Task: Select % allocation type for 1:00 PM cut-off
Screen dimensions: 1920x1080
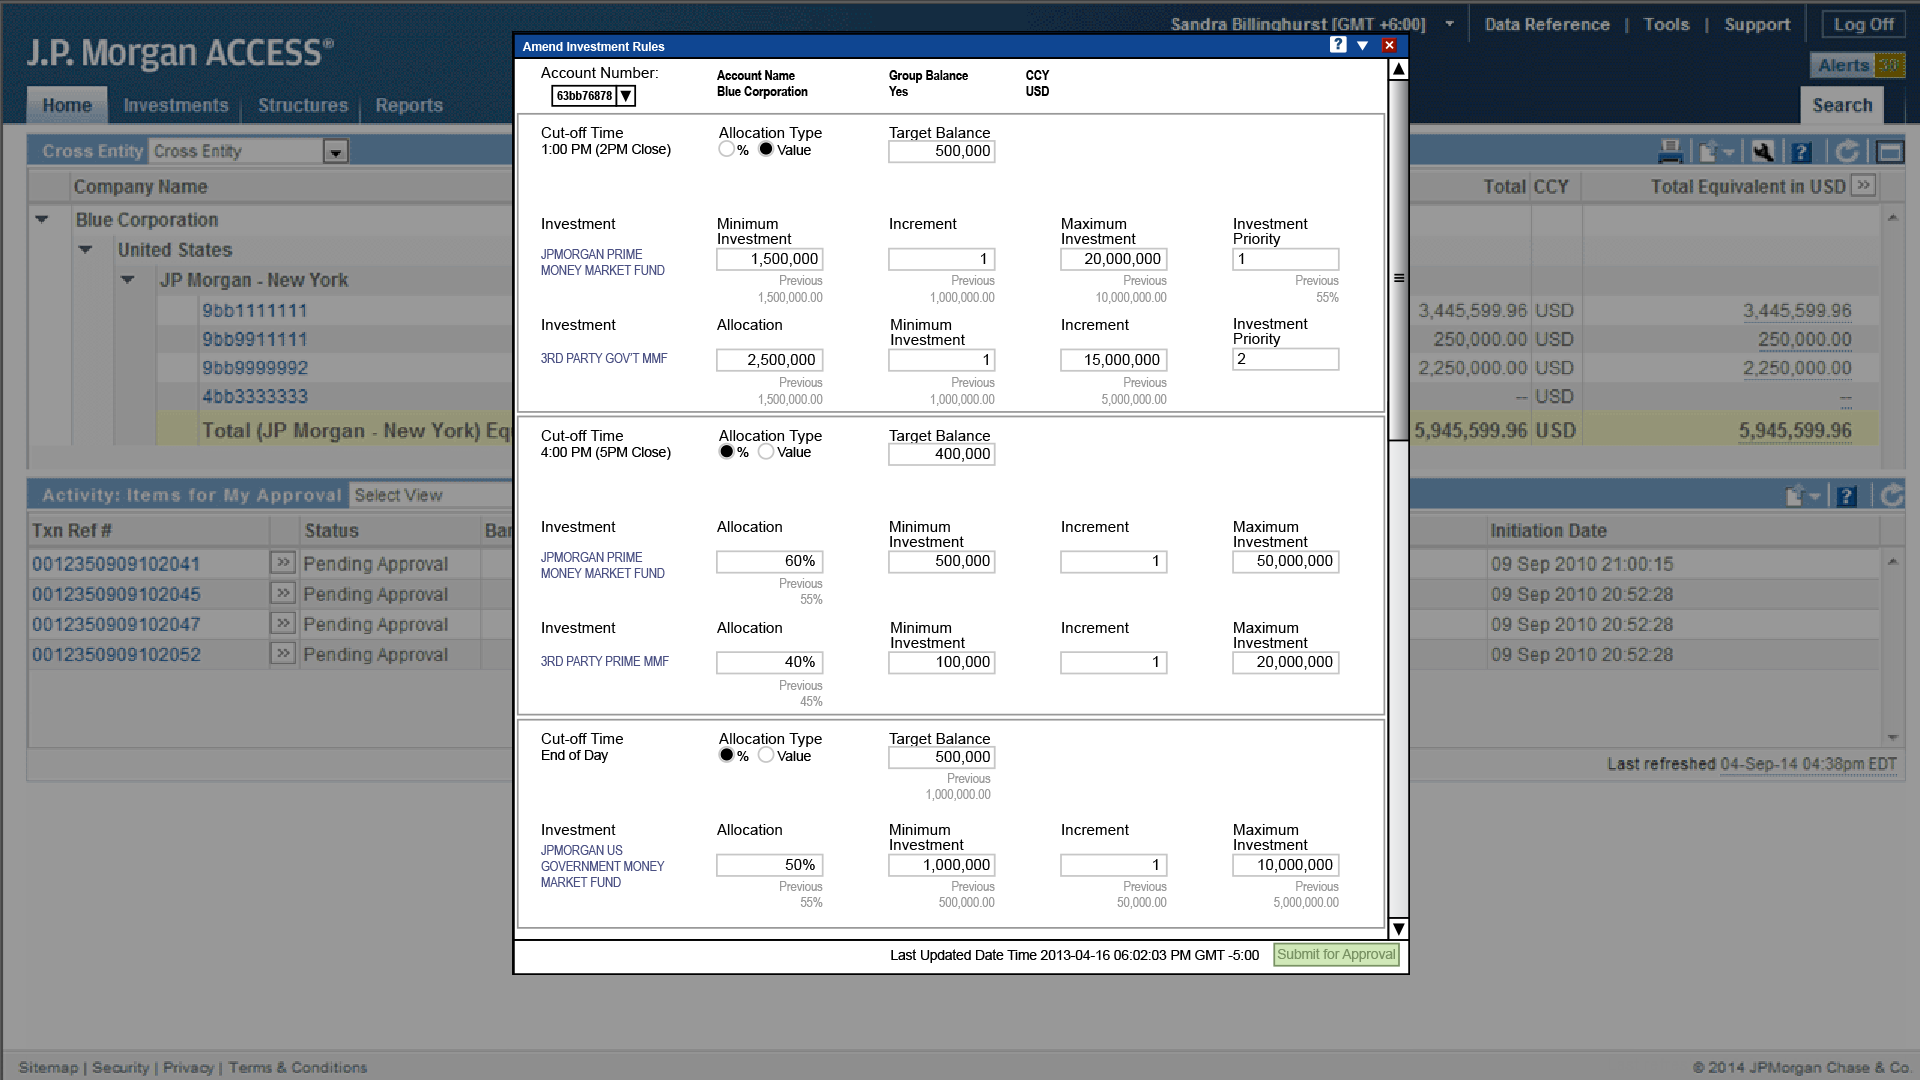Action: pyautogui.click(x=726, y=149)
